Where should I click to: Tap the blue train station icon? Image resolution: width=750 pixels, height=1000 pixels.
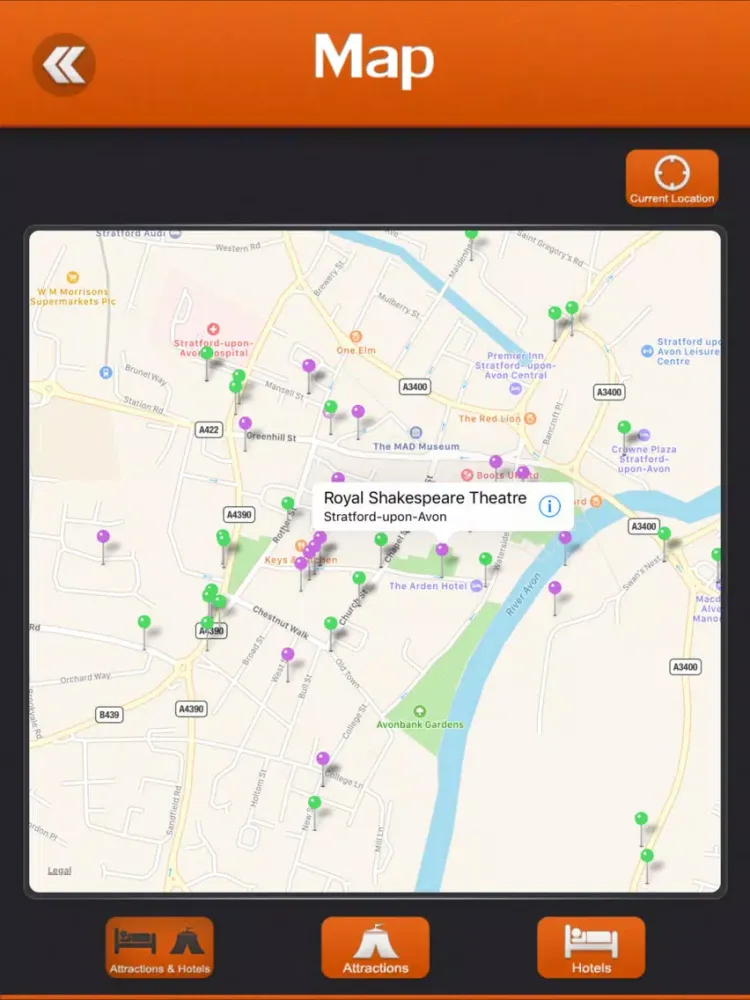coord(106,372)
